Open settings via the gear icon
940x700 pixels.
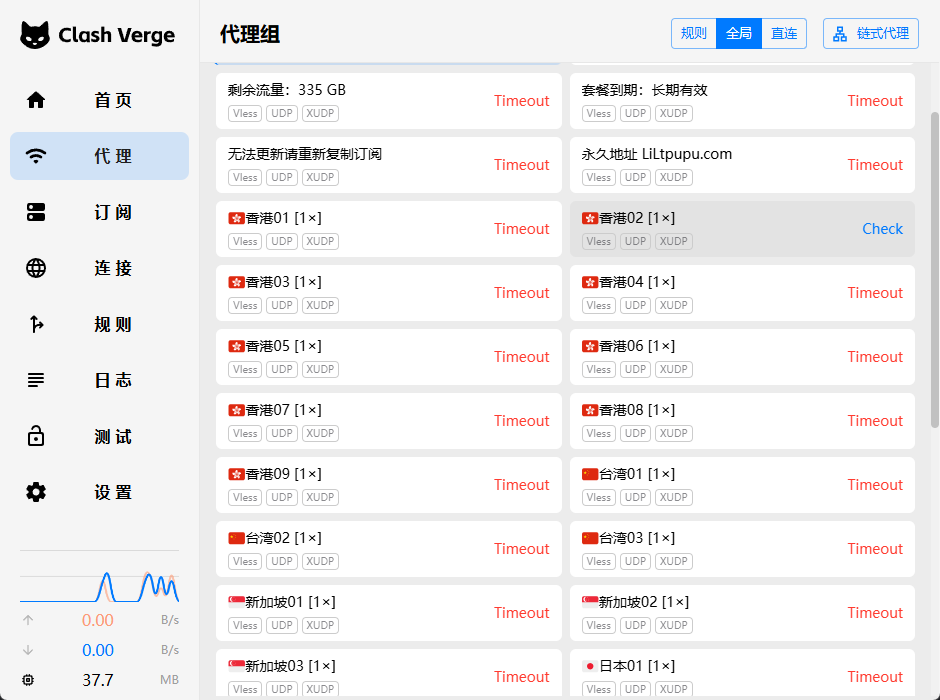point(36,492)
